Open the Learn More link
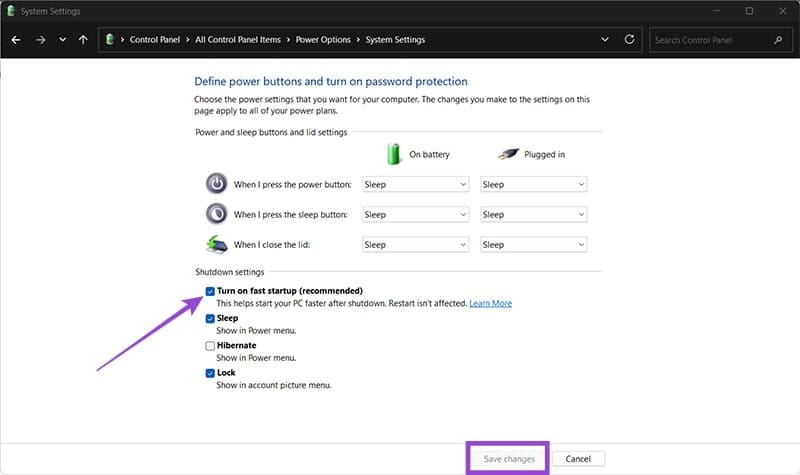Image resolution: width=800 pixels, height=475 pixels. 490,303
